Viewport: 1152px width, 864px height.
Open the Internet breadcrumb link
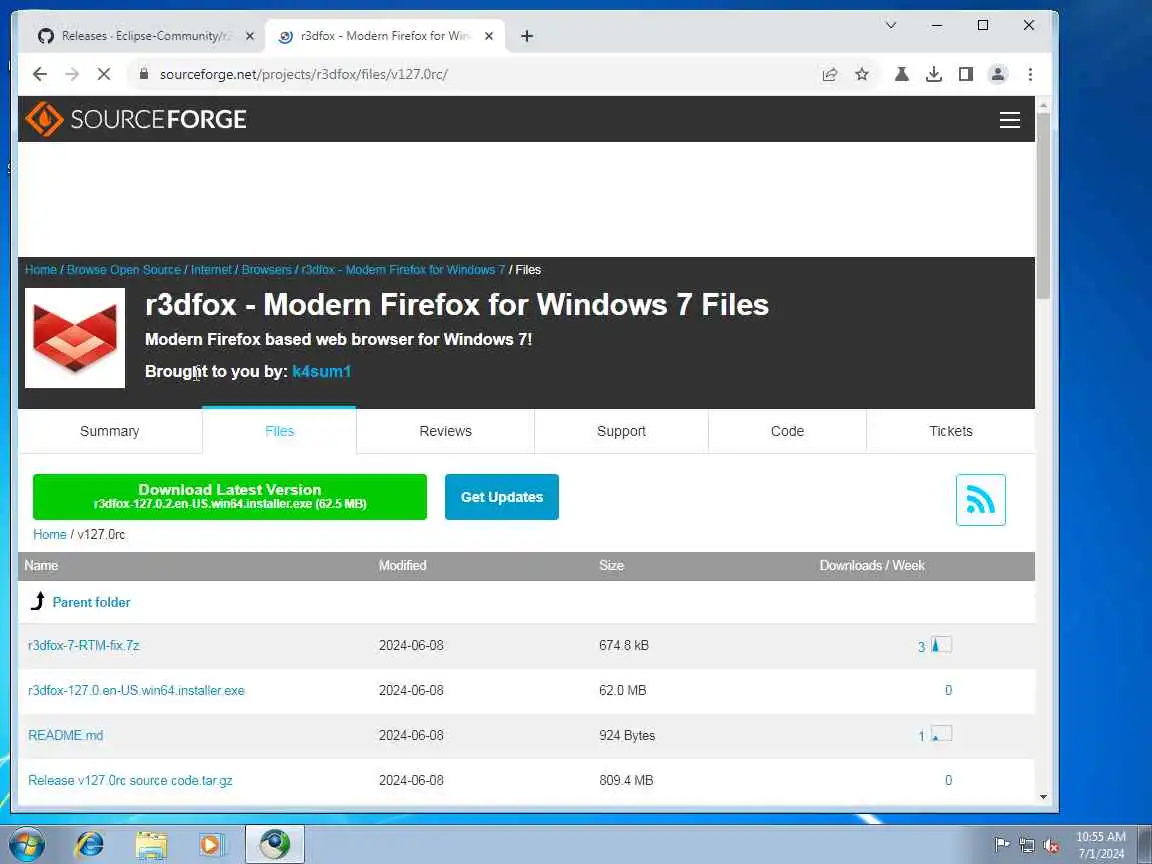point(211,270)
